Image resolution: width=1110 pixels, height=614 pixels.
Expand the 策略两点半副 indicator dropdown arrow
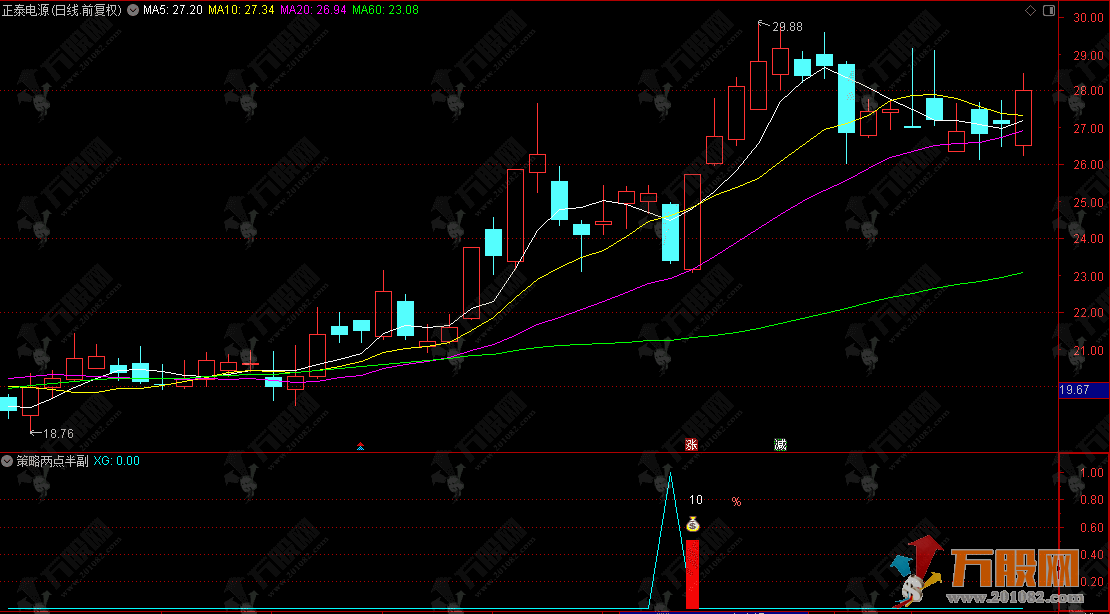[x=8, y=461]
